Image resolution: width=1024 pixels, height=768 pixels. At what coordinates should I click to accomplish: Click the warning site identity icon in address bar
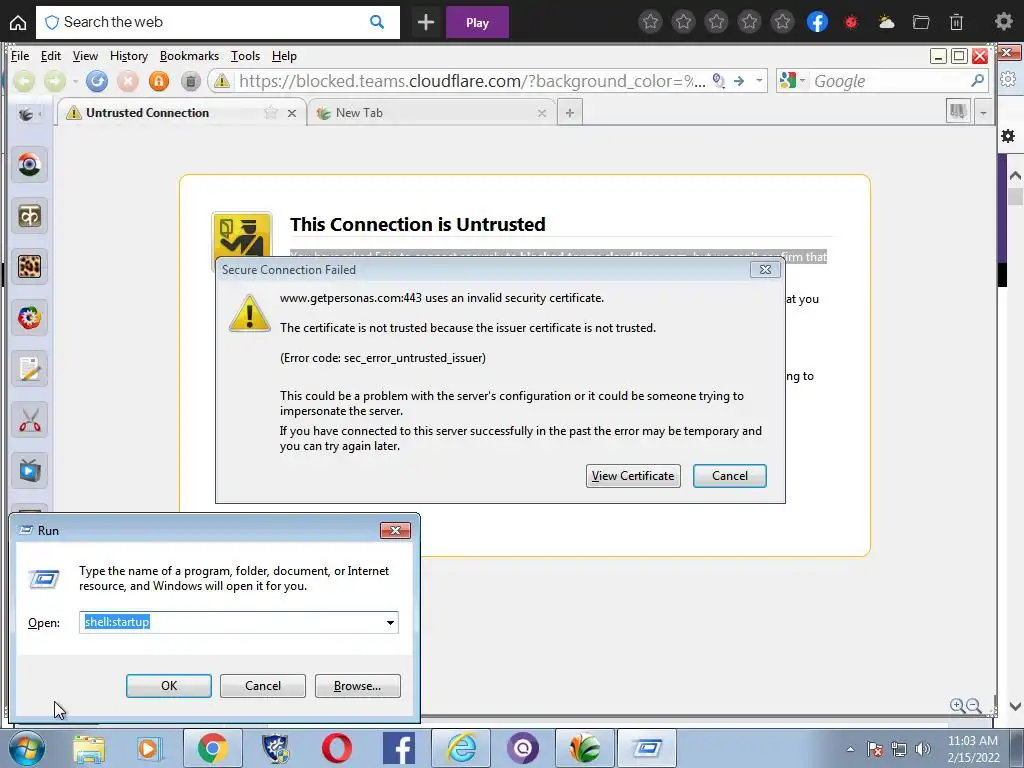tap(222, 81)
